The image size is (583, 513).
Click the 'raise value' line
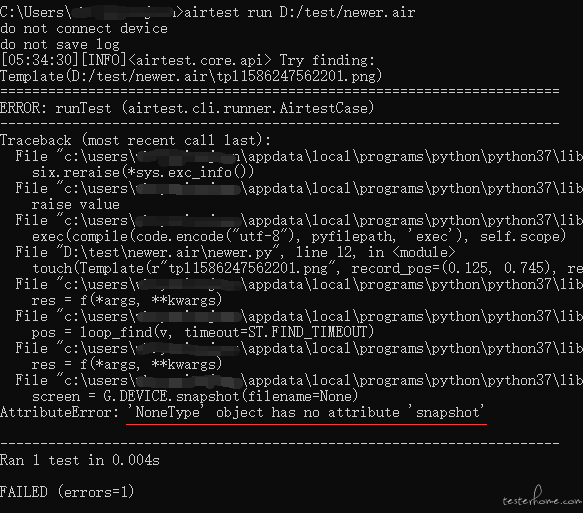coord(76,204)
